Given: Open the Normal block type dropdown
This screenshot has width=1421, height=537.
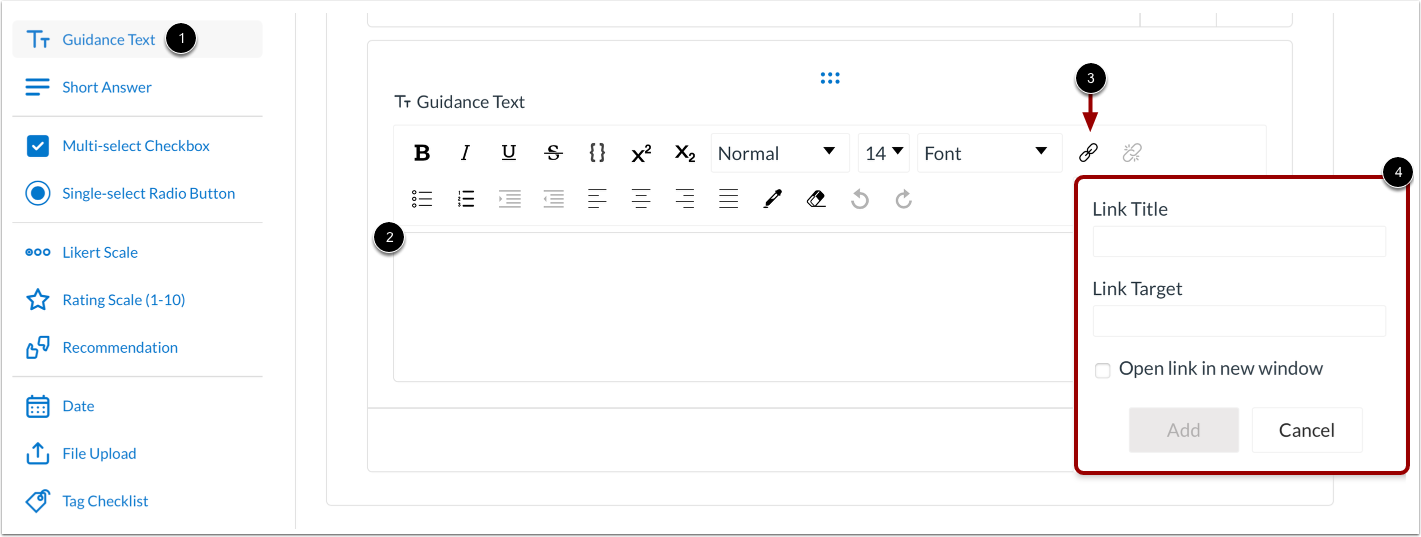Looking at the screenshot, I should pos(780,153).
